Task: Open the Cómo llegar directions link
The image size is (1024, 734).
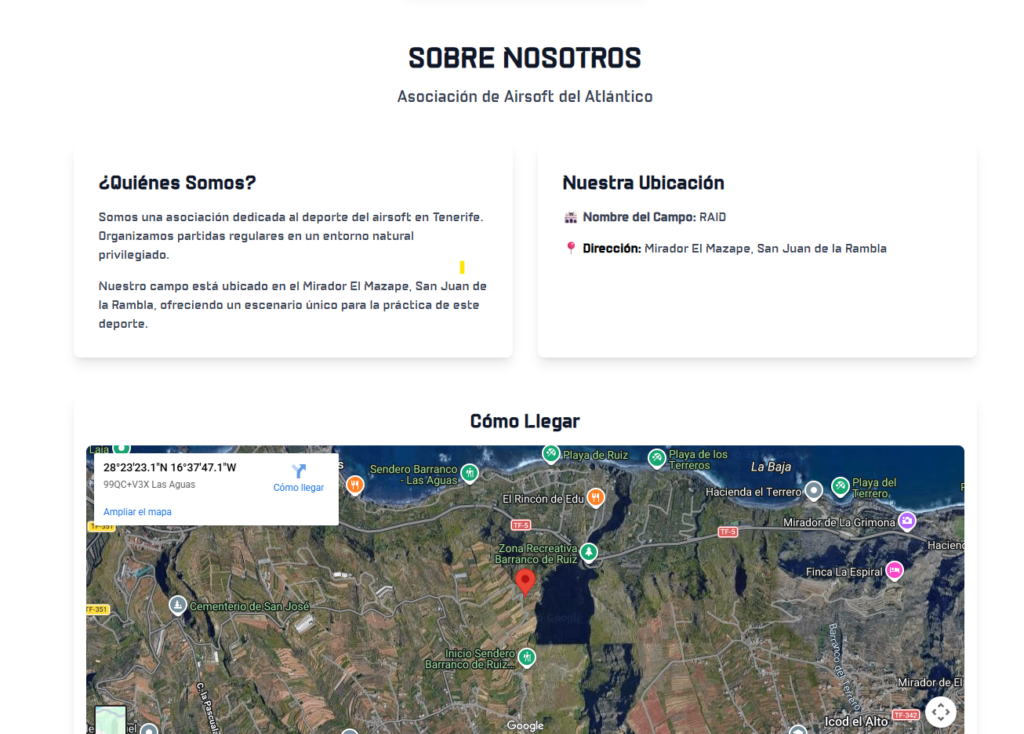Action: pos(298,477)
